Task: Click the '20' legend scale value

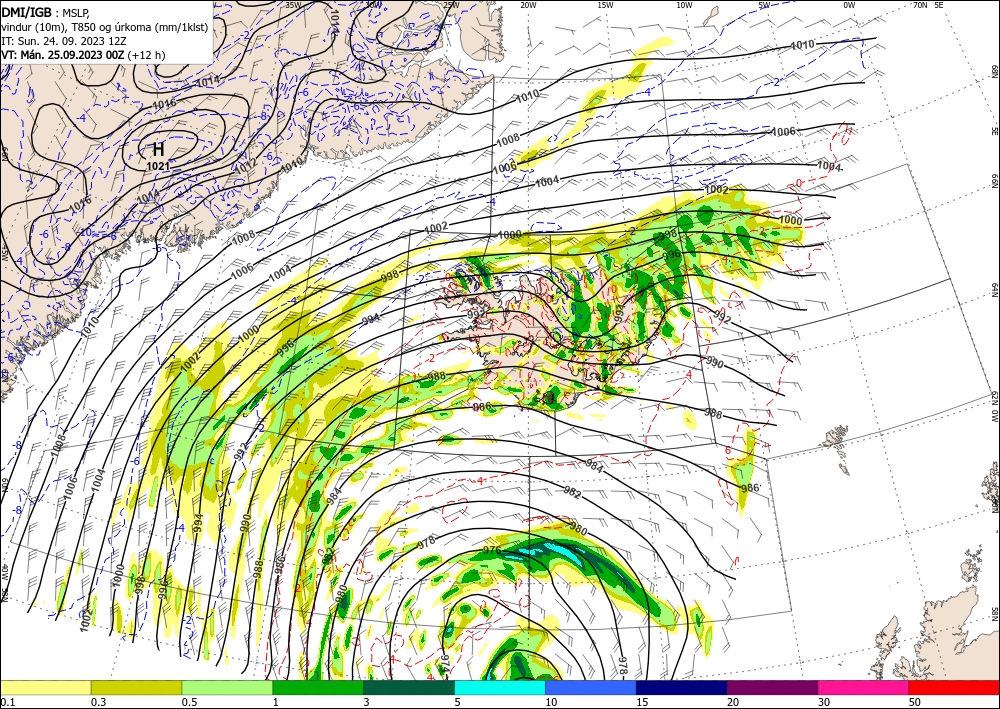Action: point(733,702)
